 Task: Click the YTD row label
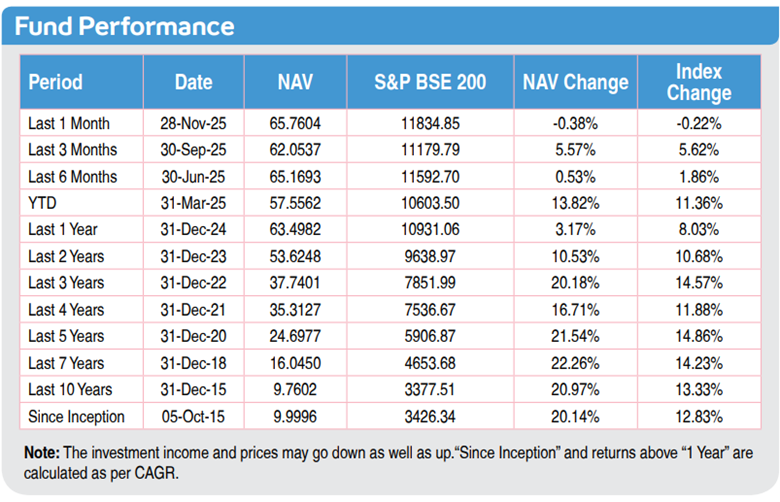(x=42, y=203)
